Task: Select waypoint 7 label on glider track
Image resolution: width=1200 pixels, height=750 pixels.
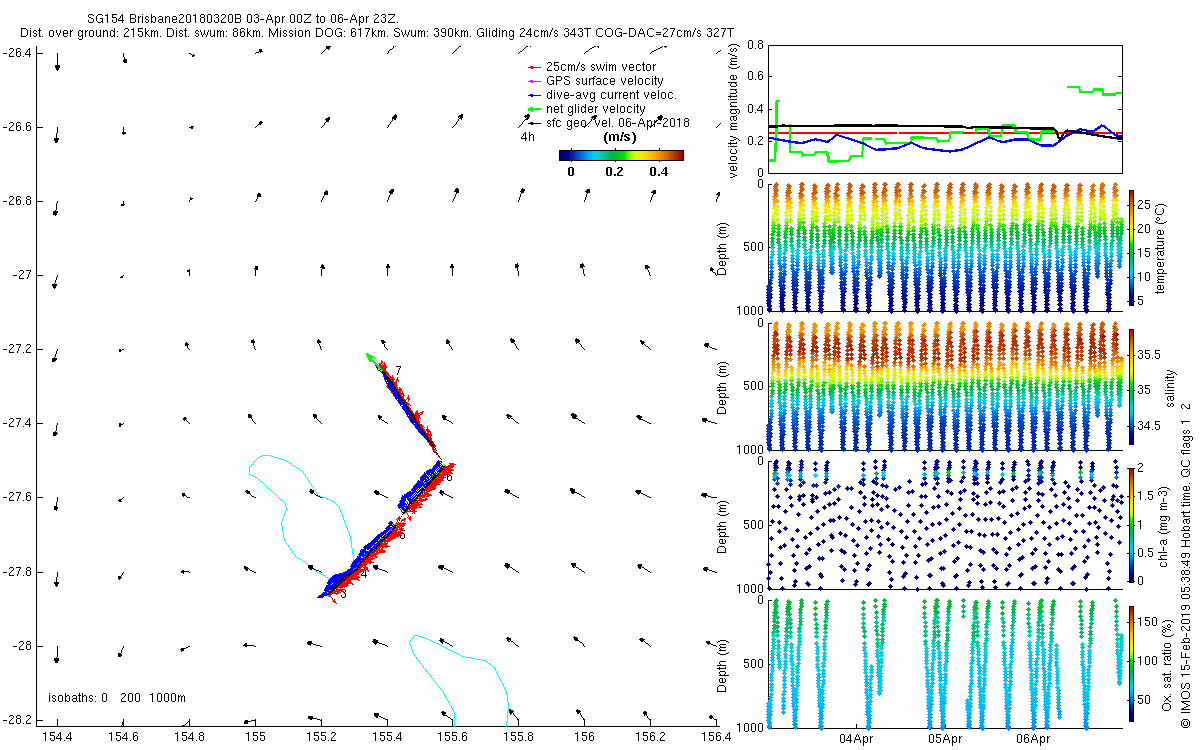Action: click(398, 371)
